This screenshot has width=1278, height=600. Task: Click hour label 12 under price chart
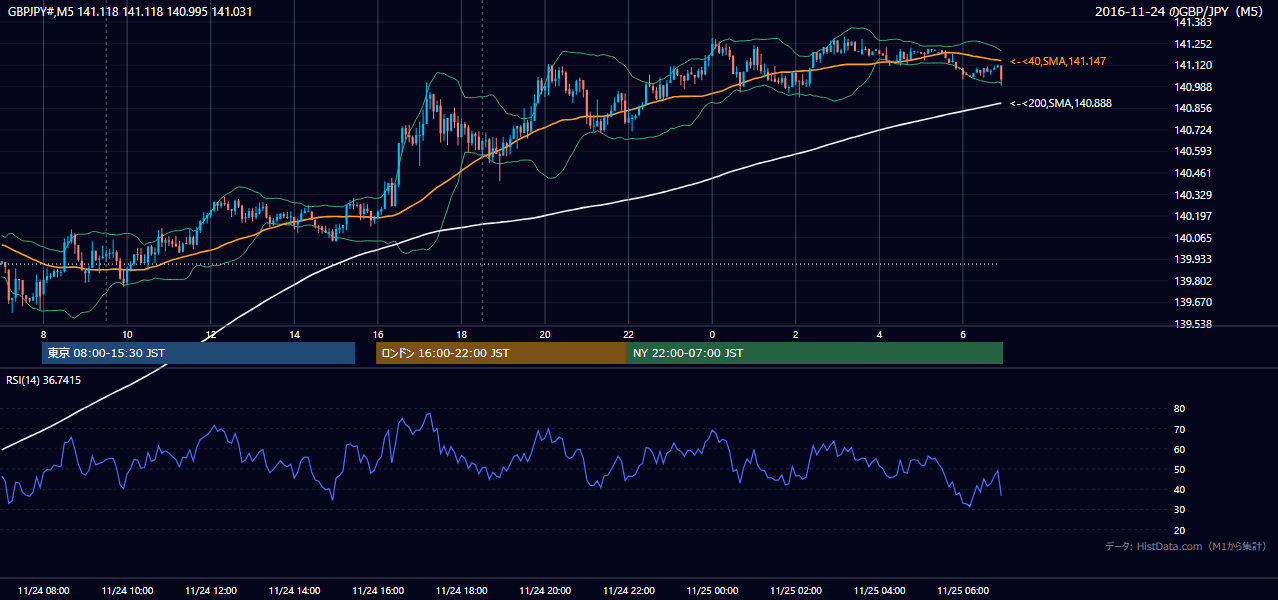[x=210, y=334]
